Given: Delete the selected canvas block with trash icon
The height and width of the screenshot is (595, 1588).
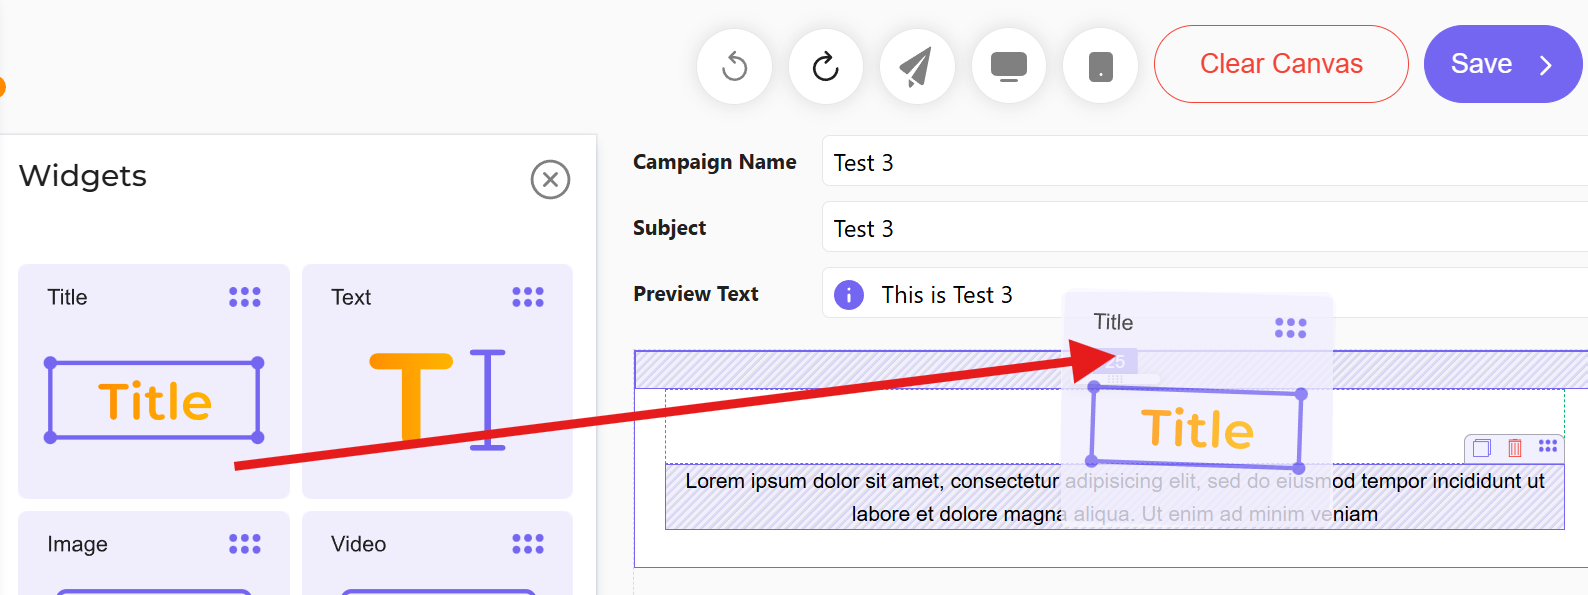Looking at the screenshot, I should tap(1515, 448).
